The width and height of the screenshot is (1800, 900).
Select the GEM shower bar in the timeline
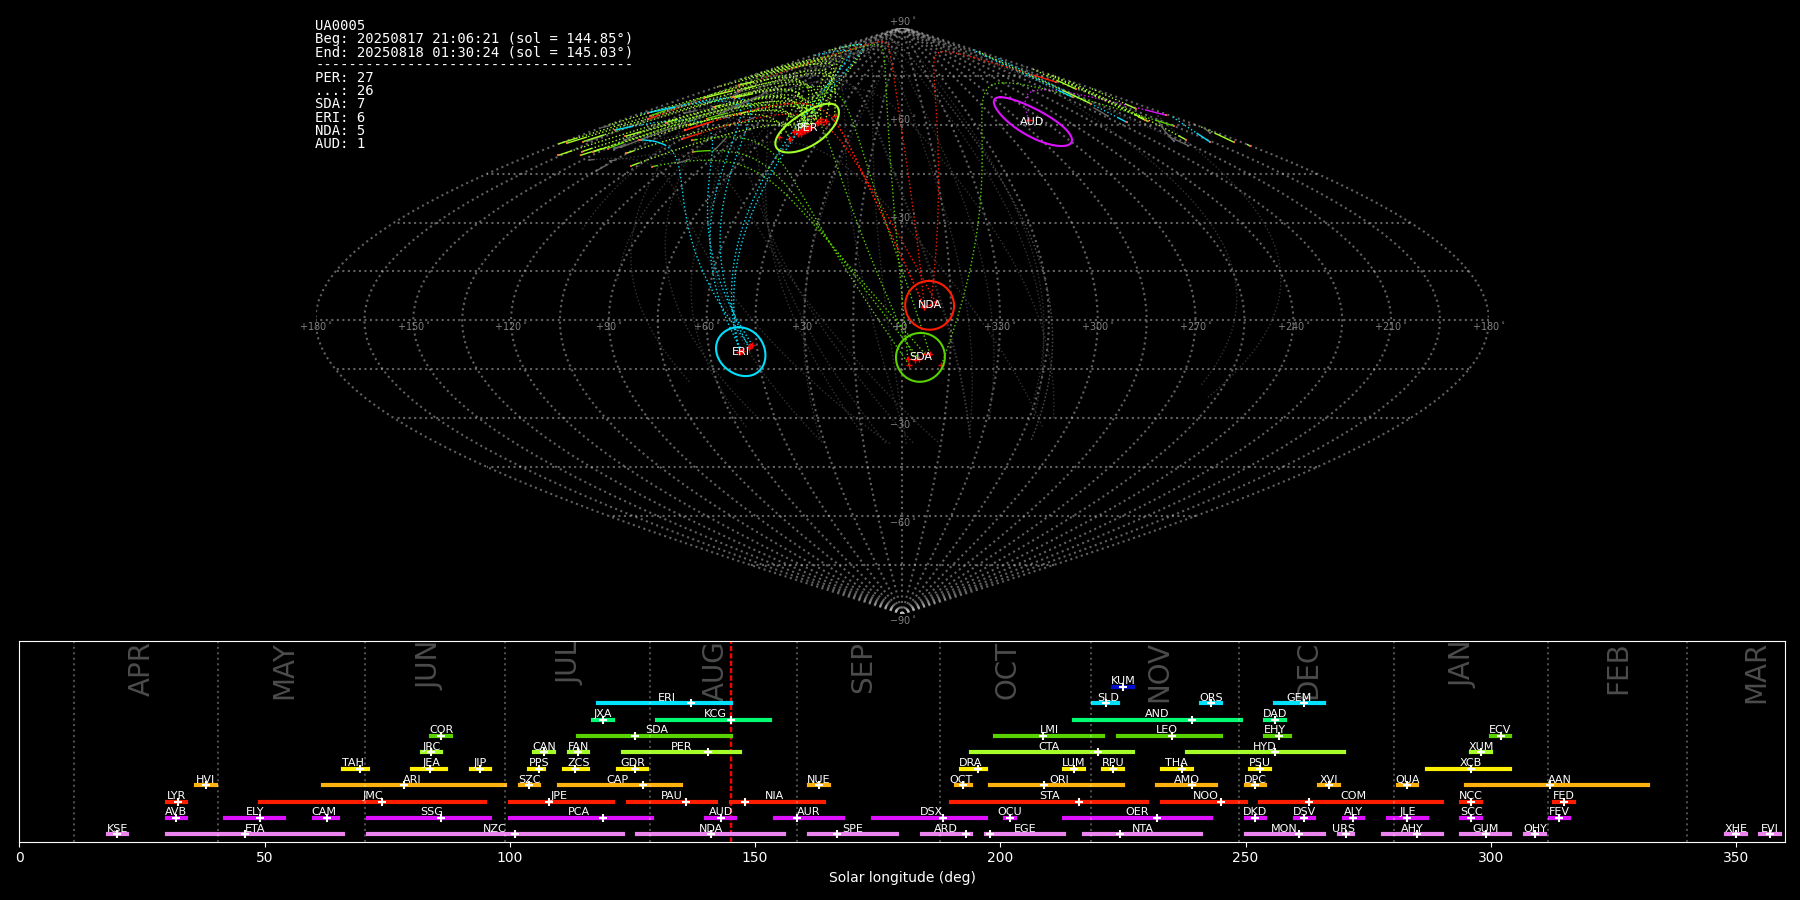[1299, 703]
